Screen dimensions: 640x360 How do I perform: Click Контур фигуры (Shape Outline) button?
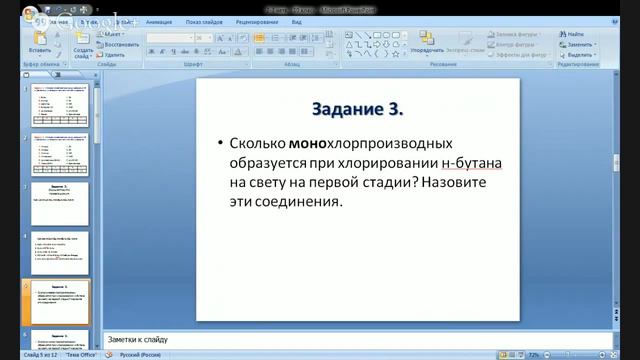pos(512,44)
